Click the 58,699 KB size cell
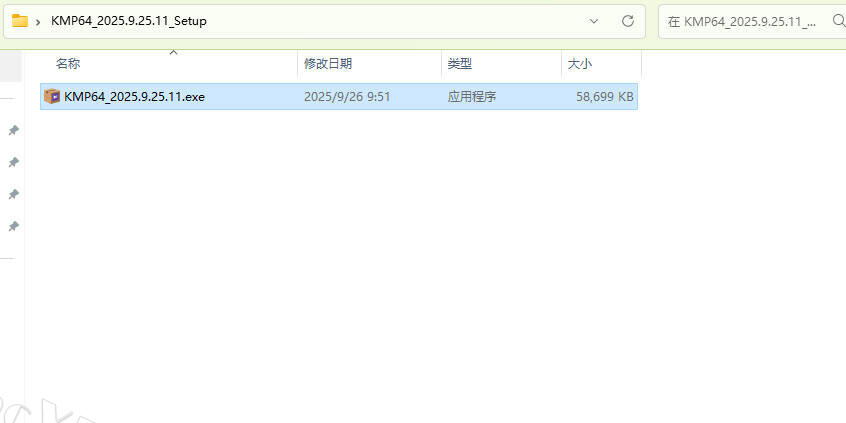The height and width of the screenshot is (423, 846). coord(604,97)
